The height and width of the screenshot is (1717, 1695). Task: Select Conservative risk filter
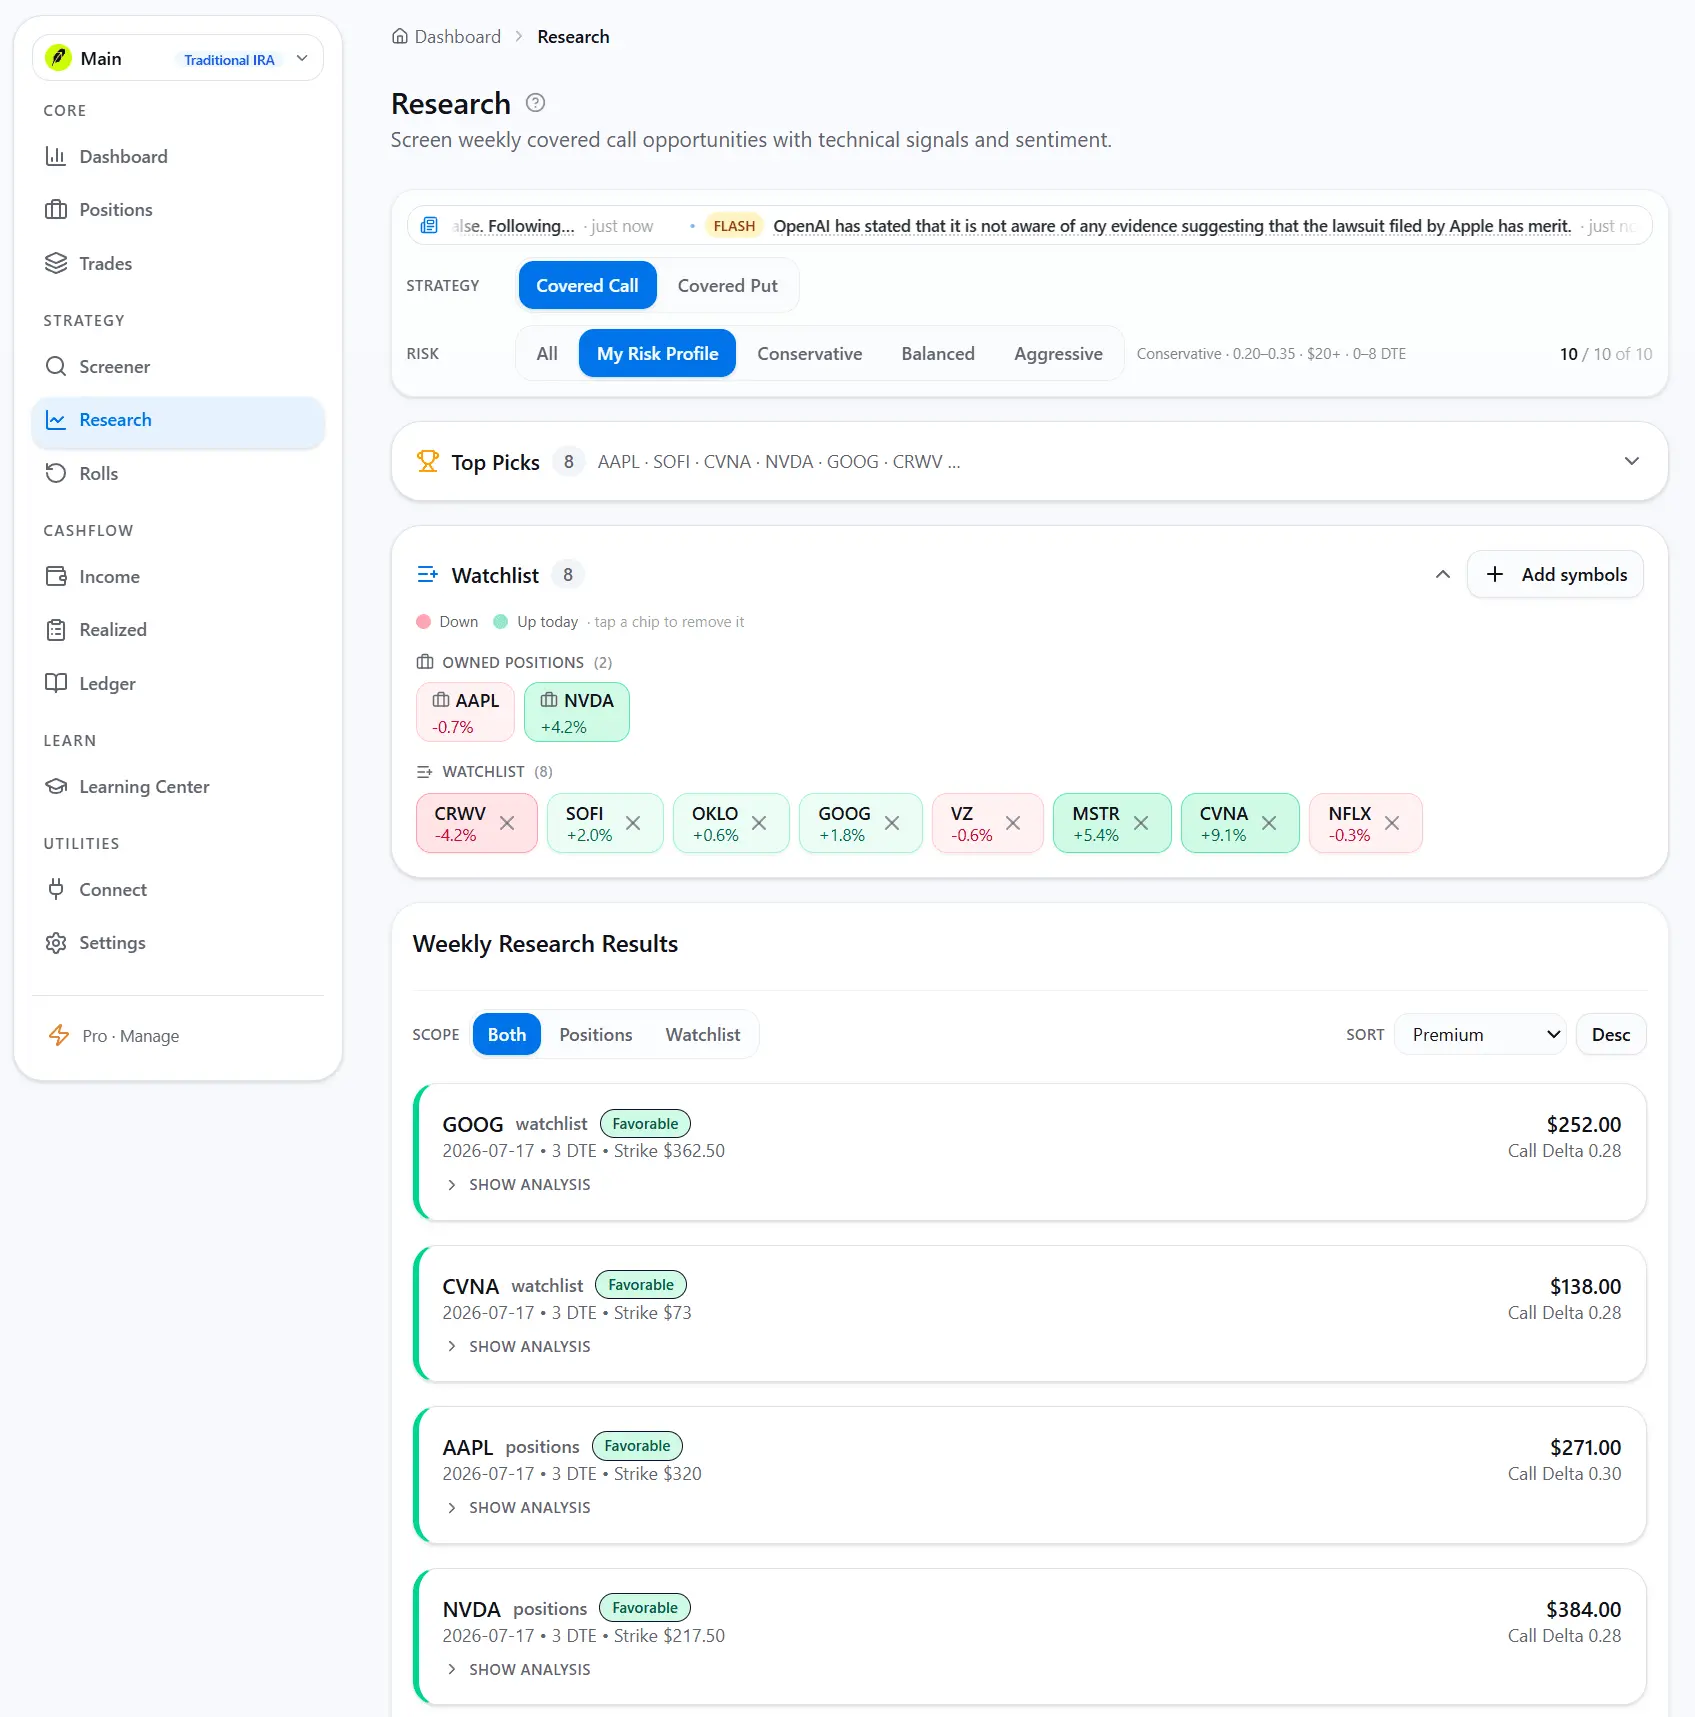809,353
